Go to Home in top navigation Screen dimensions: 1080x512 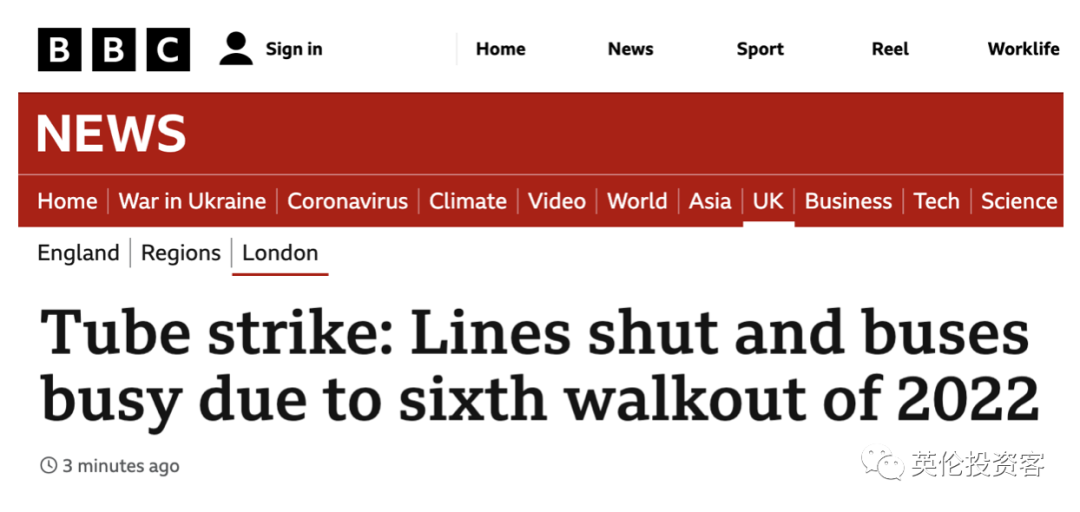coord(501,49)
